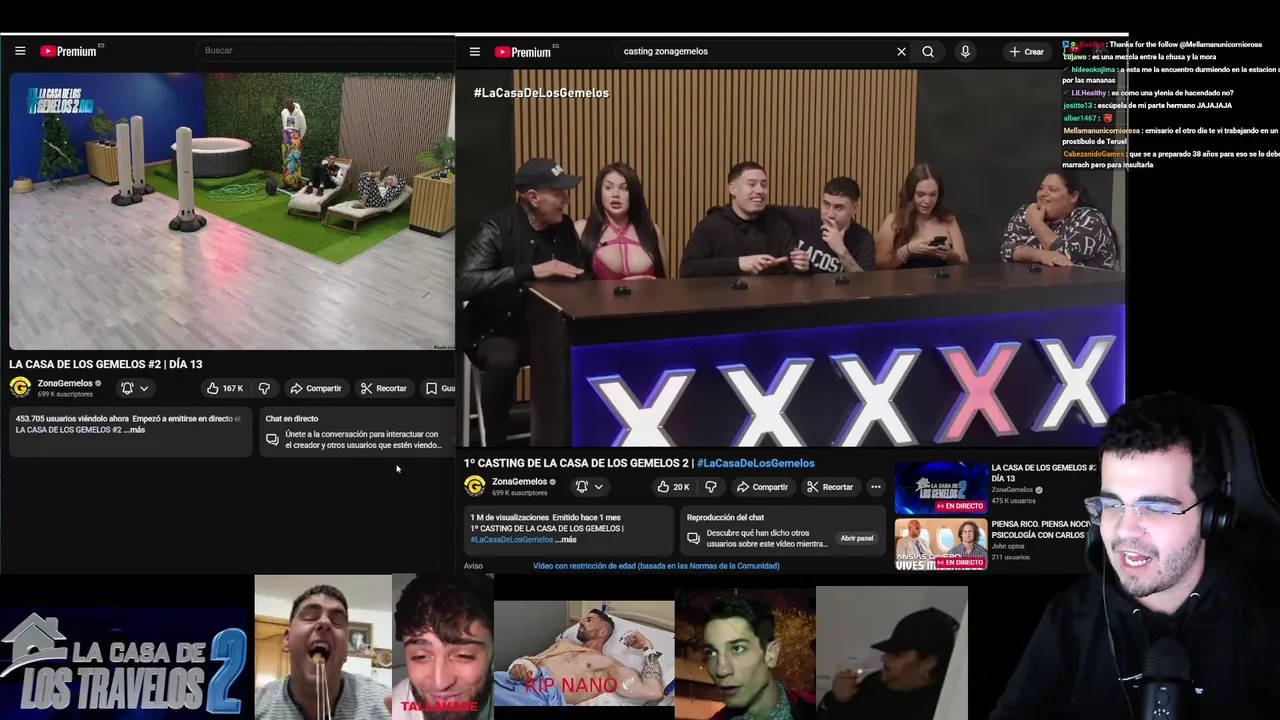This screenshot has width=1280, height=720.
Task: Open age restriction notice link
Action: pos(656,566)
